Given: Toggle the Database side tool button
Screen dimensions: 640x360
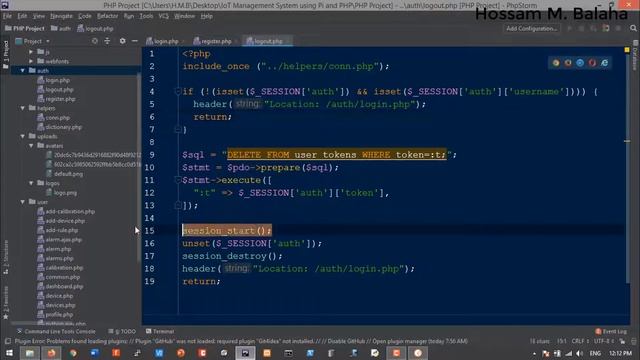Looking at the screenshot, I should (x=635, y=55).
